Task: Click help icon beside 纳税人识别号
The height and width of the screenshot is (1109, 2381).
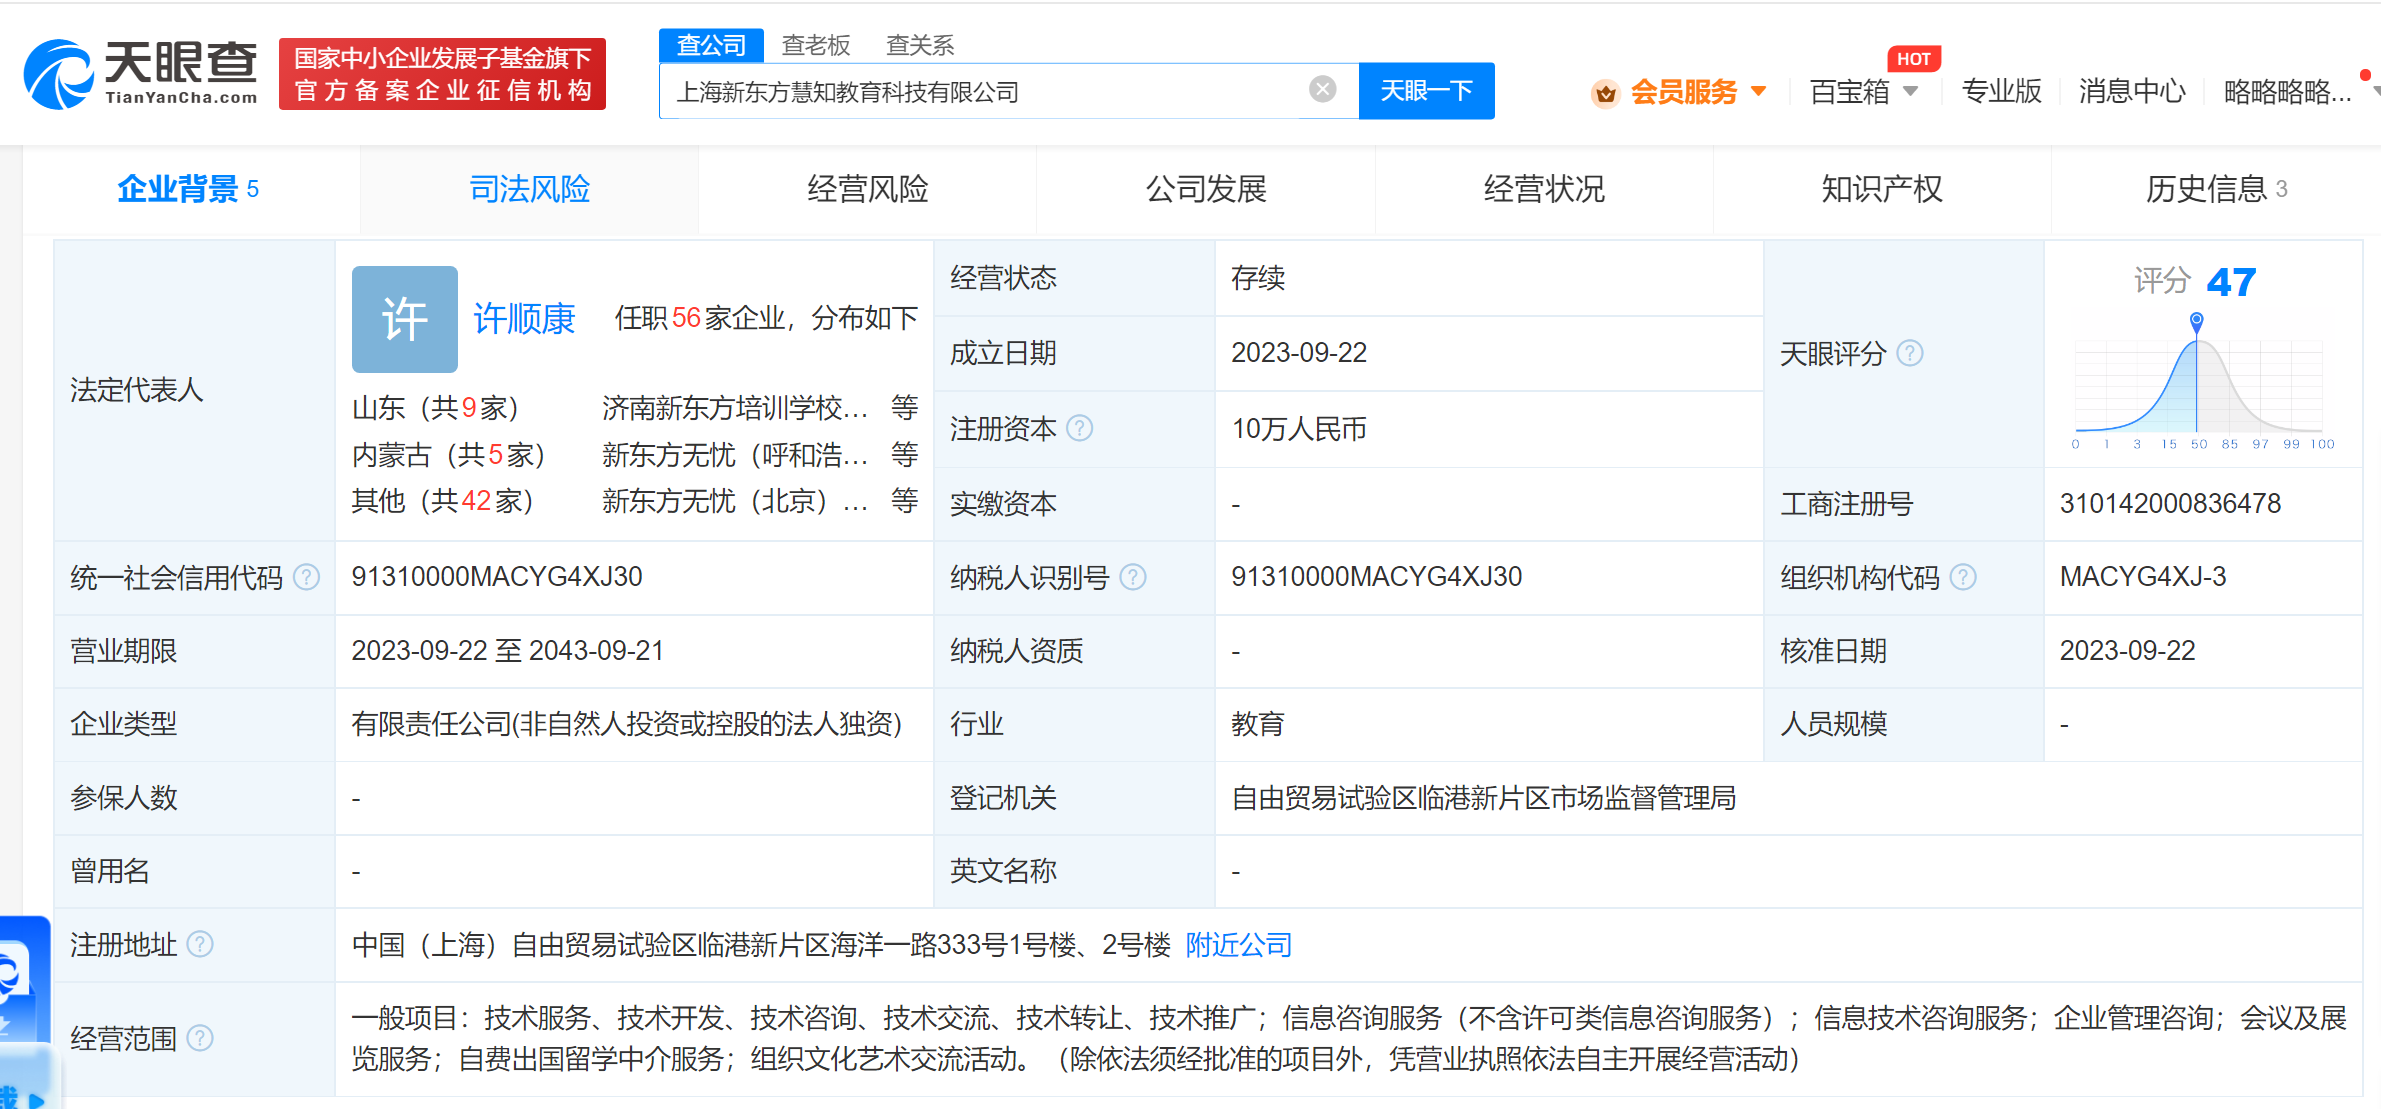Action: (x=1132, y=577)
